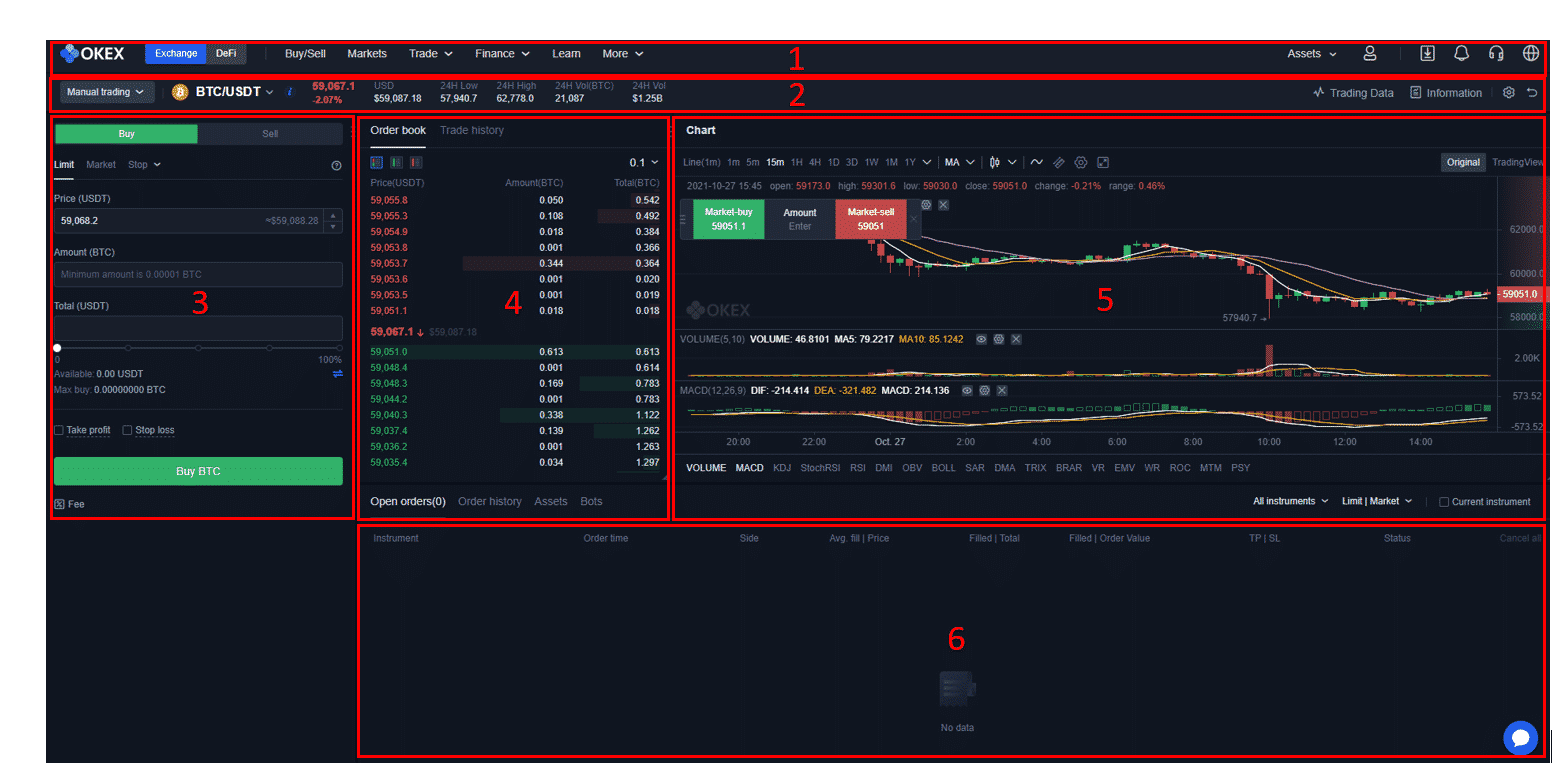Viewport: 1552px width, 763px height.
Task: Click the globe language icon
Action: 1531,54
